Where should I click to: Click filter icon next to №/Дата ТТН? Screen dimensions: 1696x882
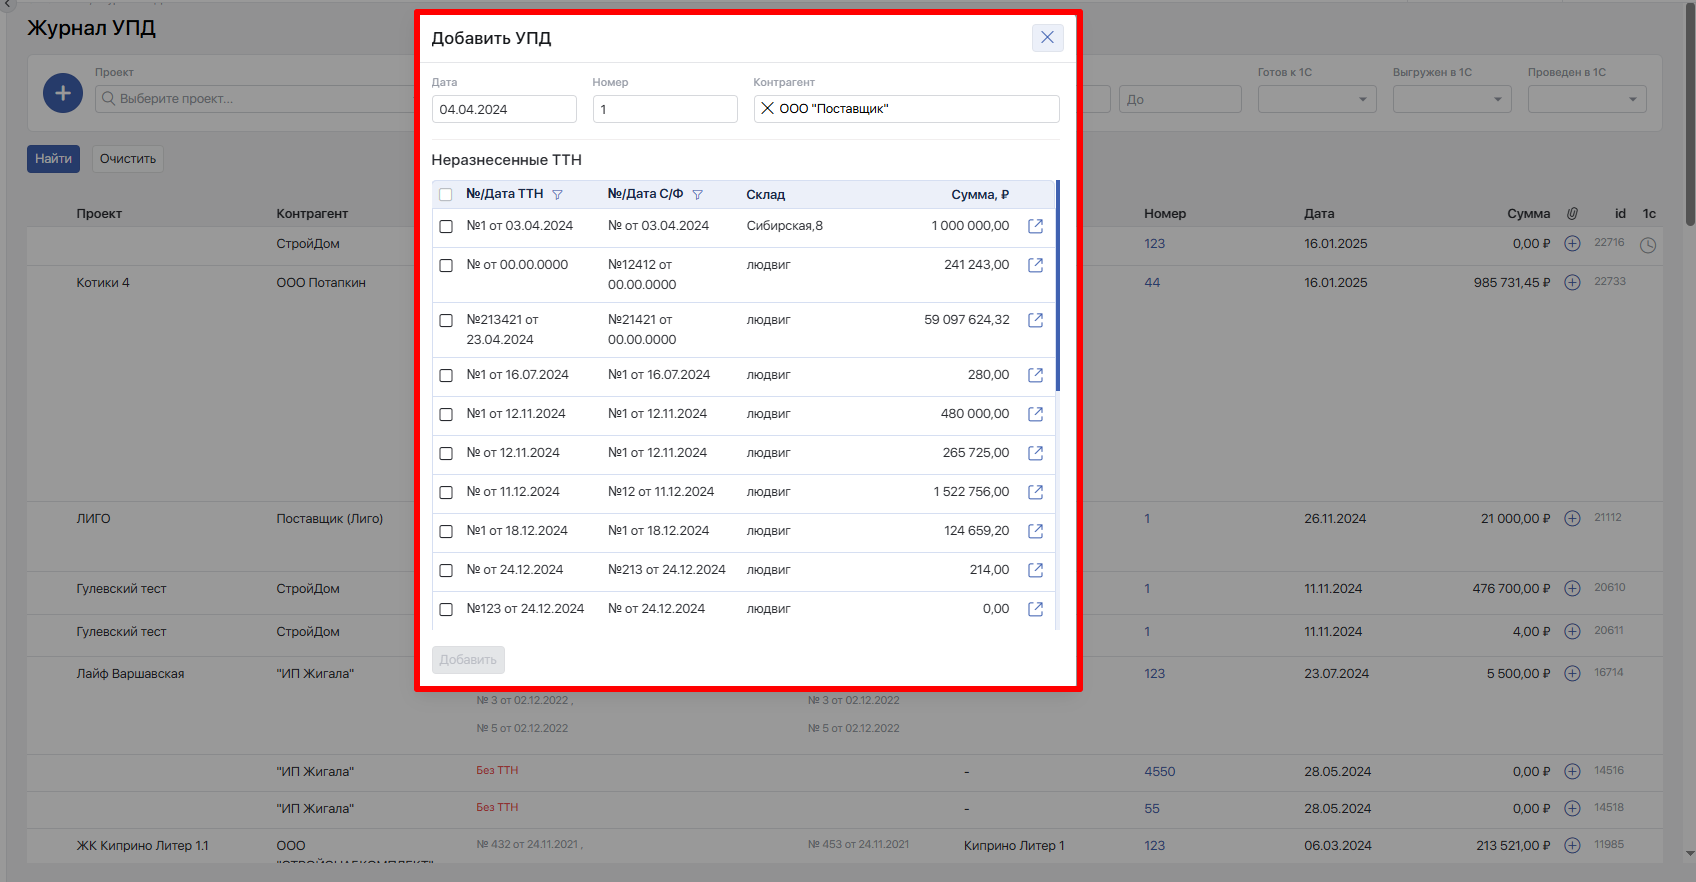pyautogui.click(x=558, y=195)
